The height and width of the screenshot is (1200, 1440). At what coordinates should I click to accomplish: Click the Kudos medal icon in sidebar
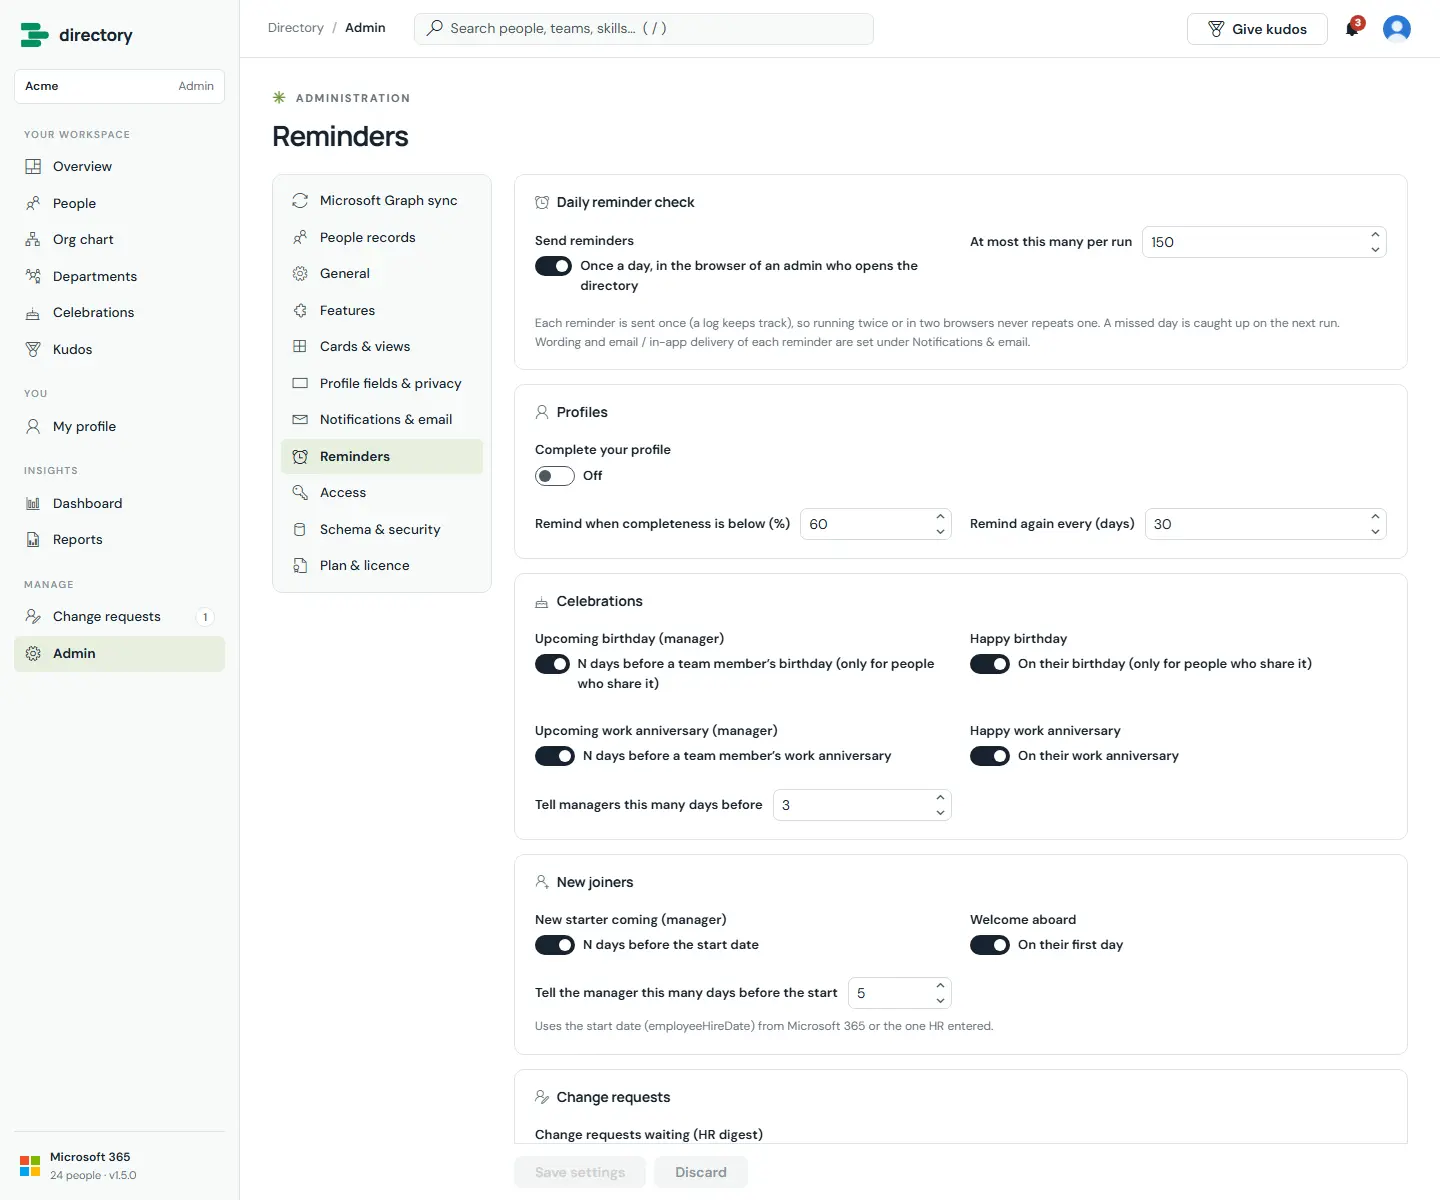click(x=33, y=350)
